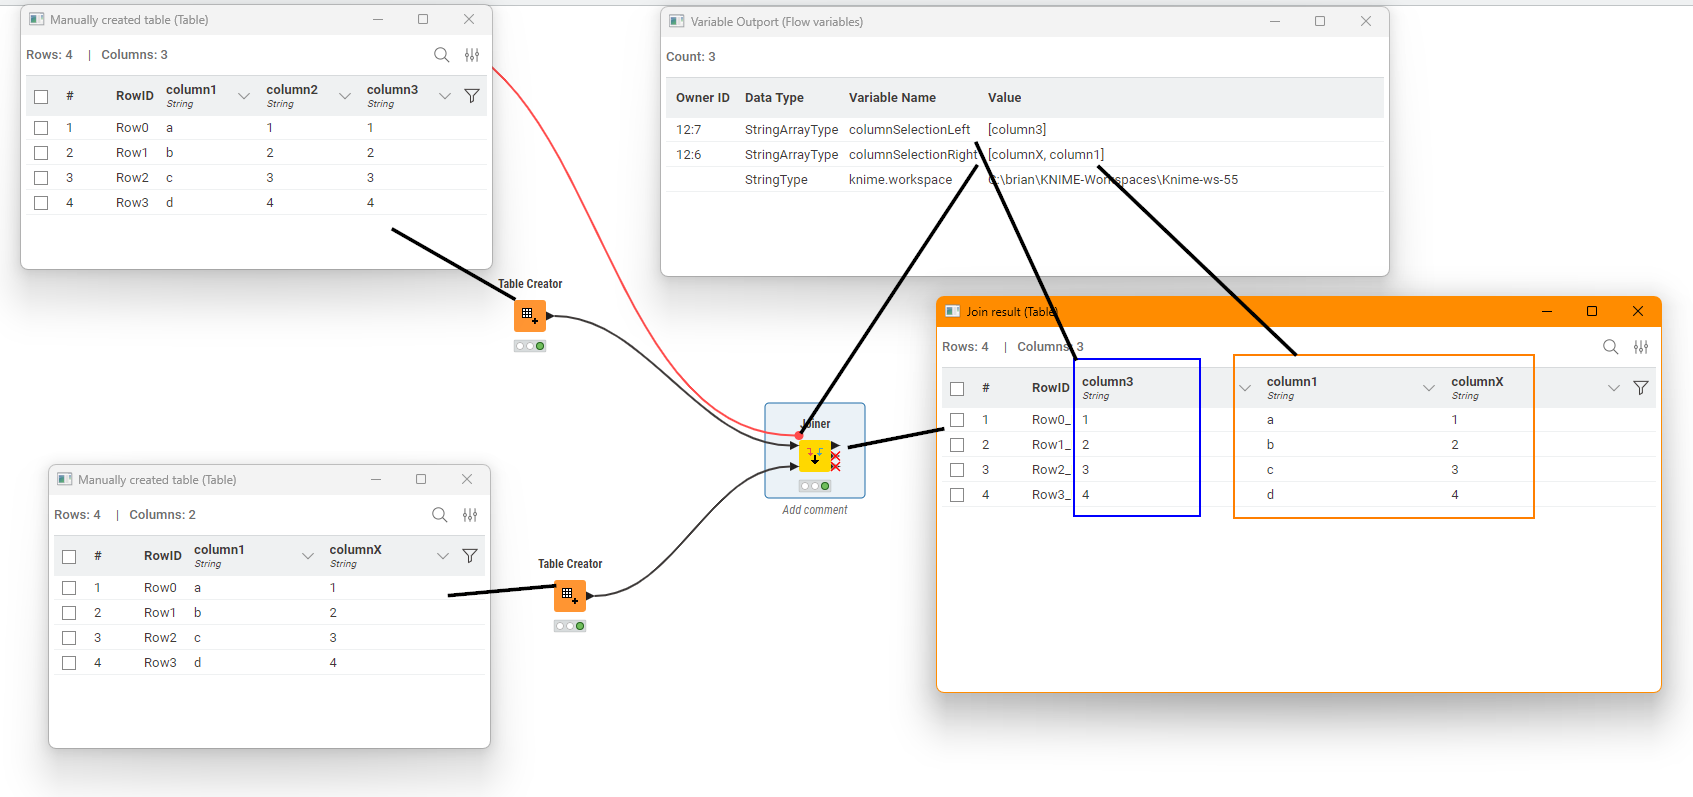Select the lower Table Creator node
Image resolution: width=1693 pixels, height=797 pixels.
click(570, 596)
